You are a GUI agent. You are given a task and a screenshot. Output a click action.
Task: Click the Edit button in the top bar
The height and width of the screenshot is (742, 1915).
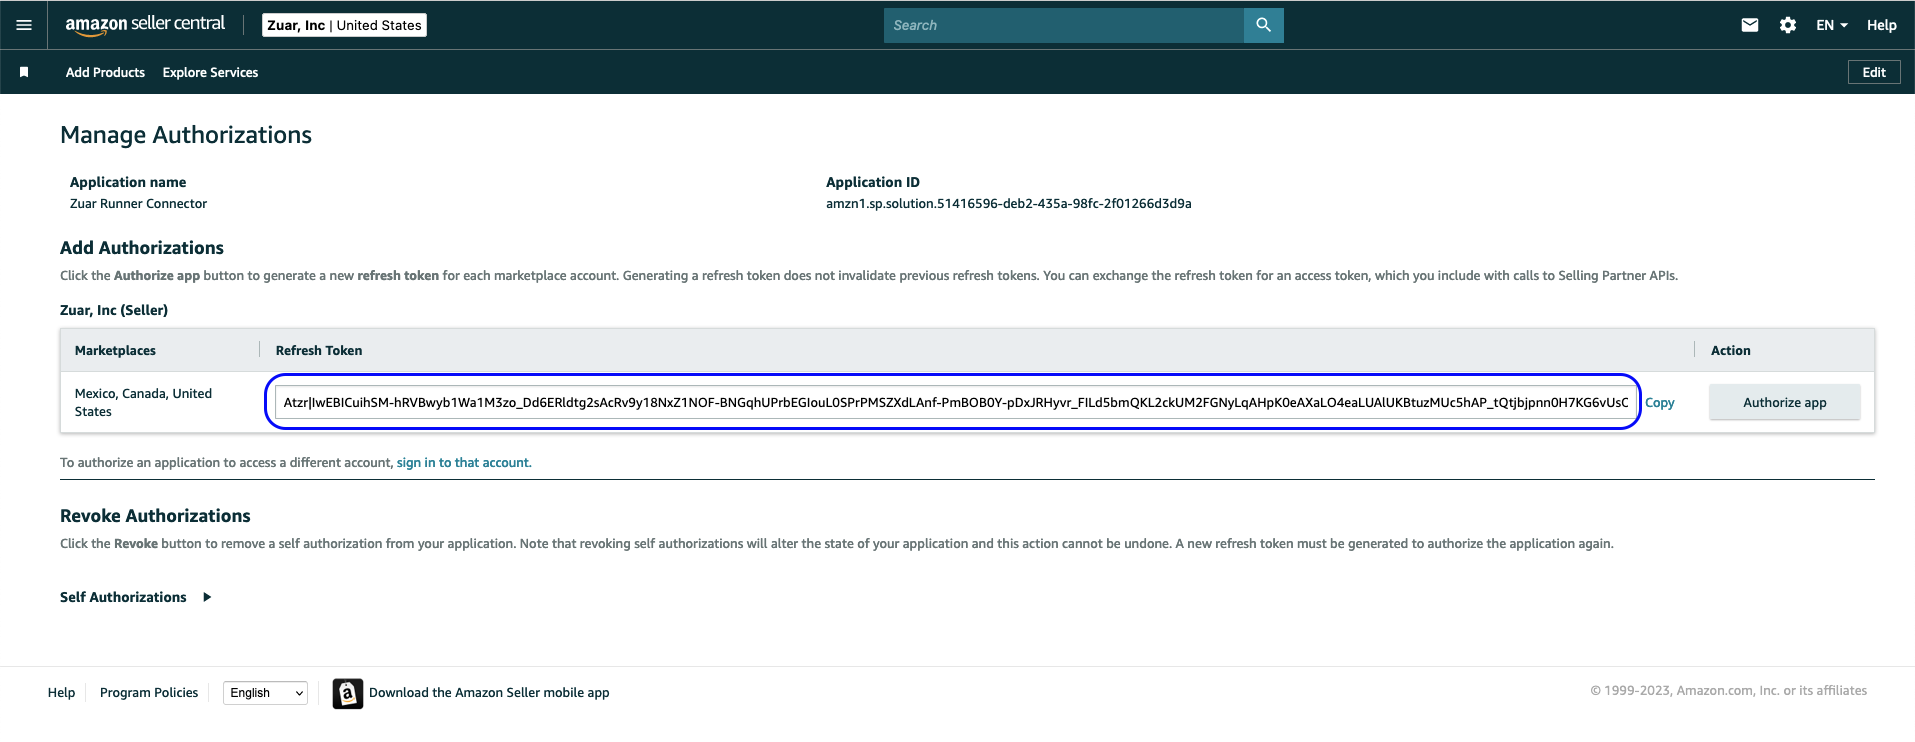pos(1874,72)
